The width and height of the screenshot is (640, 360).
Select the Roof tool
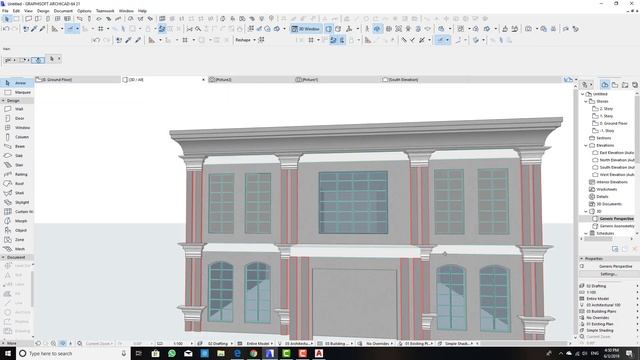(16, 184)
